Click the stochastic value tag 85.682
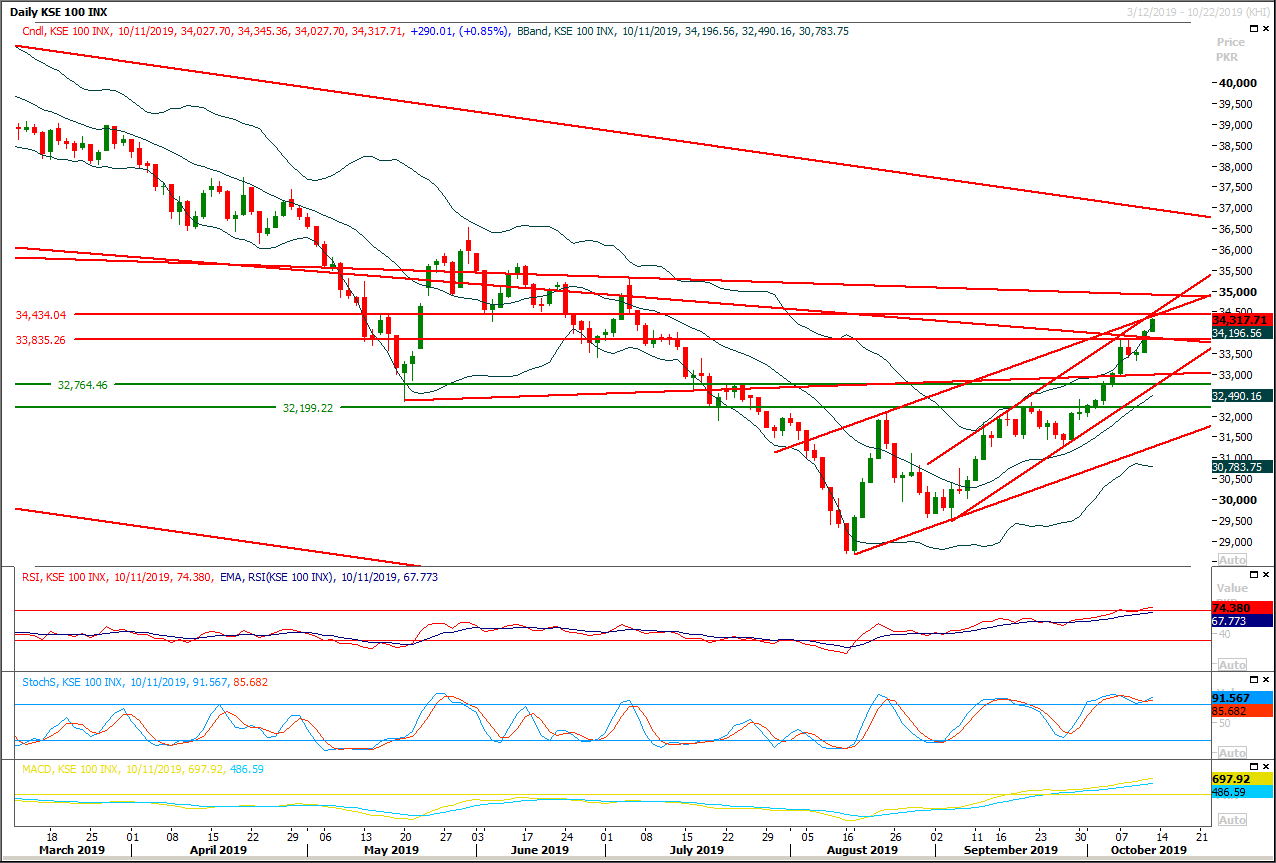This screenshot has width=1276, height=863. pos(1241,712)
